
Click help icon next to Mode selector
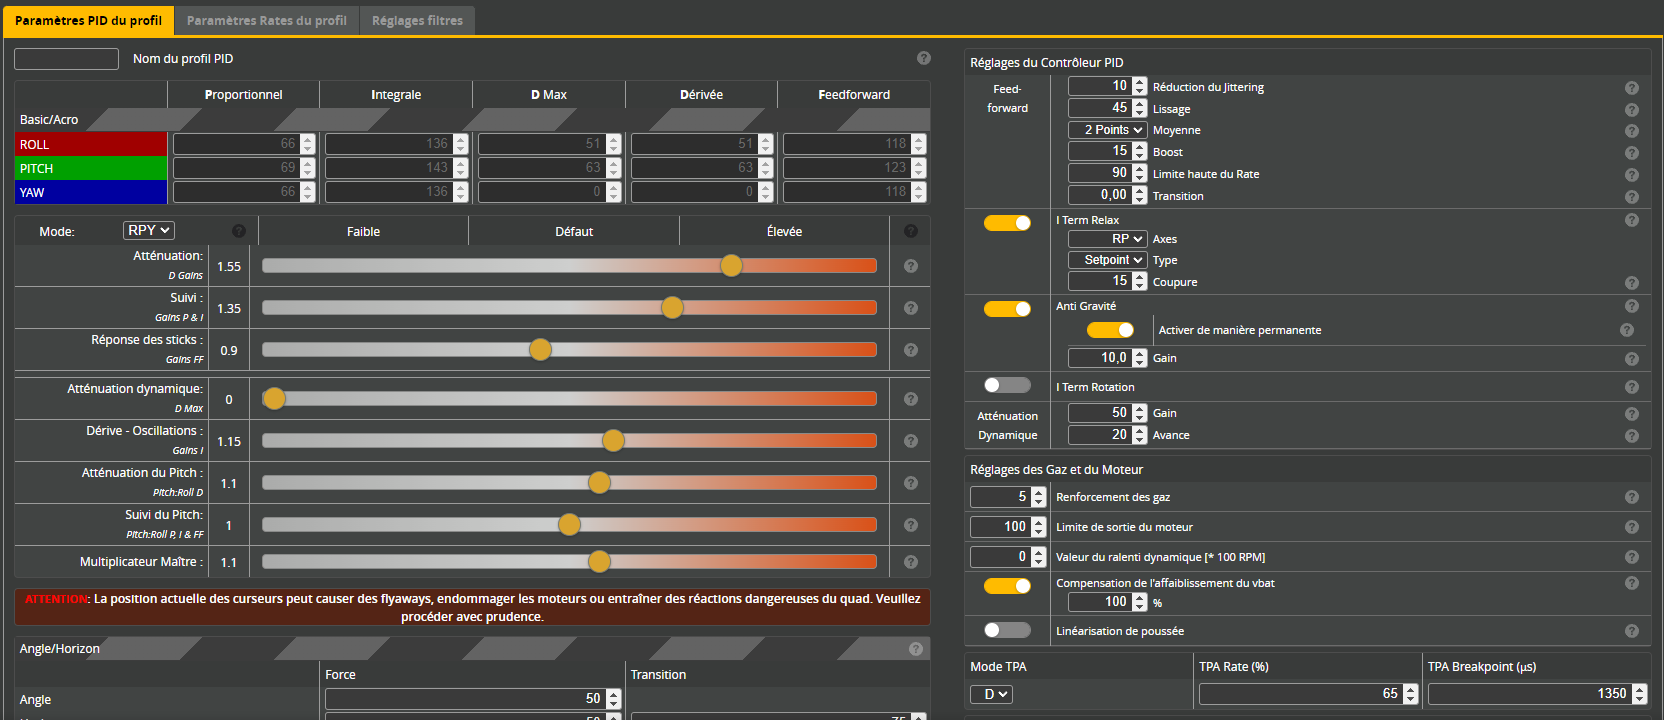(x=238, y=231)
